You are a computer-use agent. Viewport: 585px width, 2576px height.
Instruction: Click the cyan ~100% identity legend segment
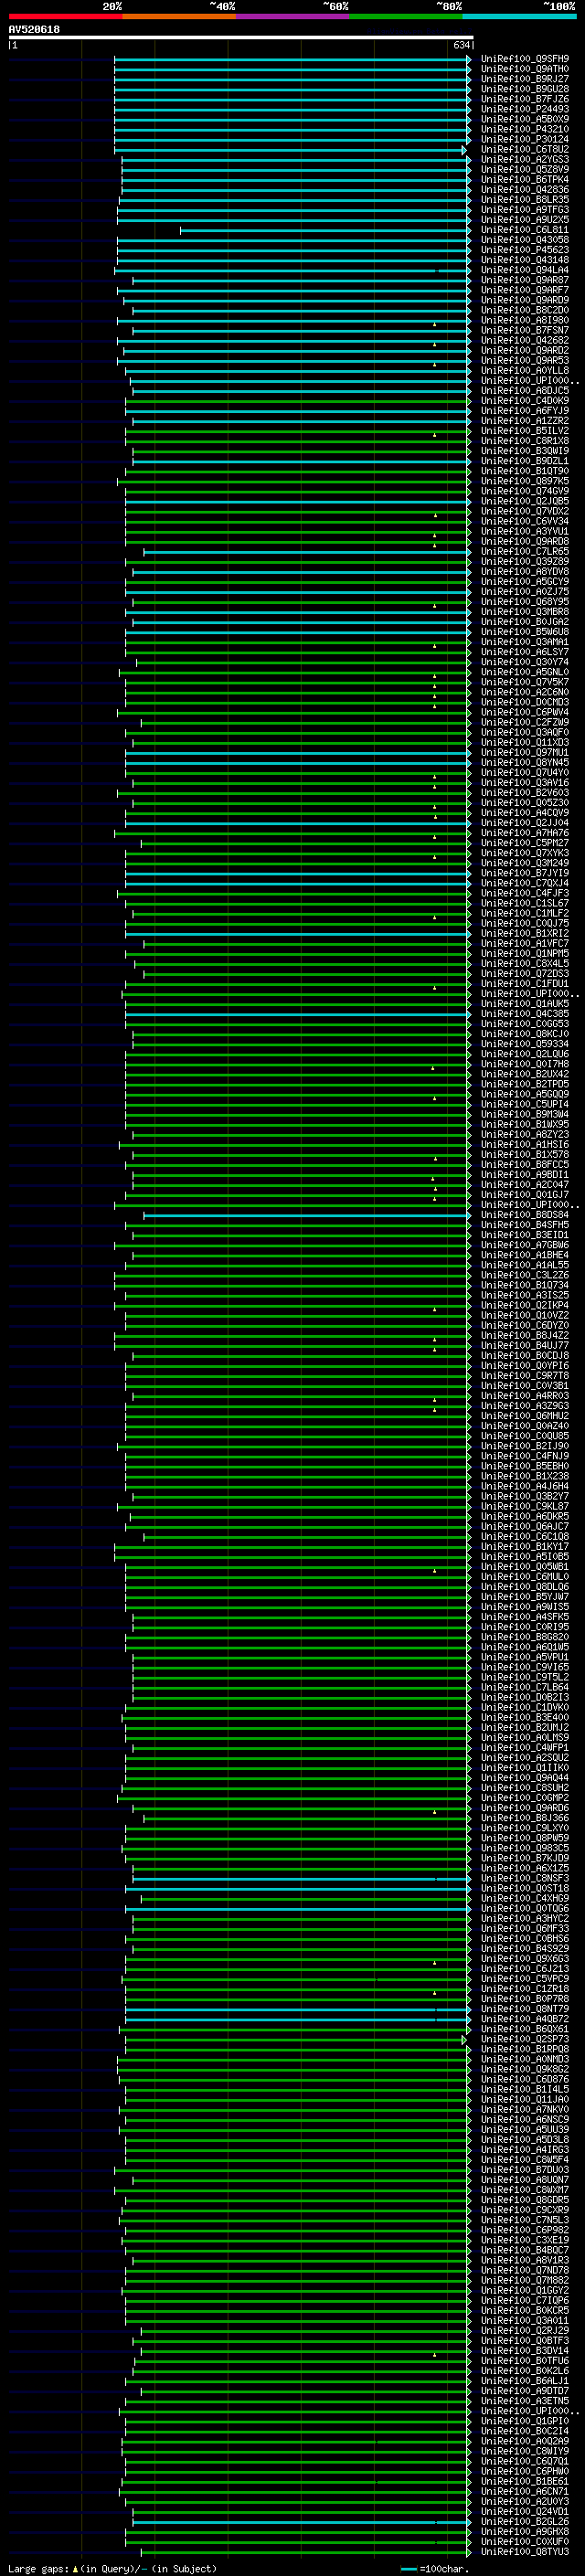pyautogui.click(x=519, y=16)
